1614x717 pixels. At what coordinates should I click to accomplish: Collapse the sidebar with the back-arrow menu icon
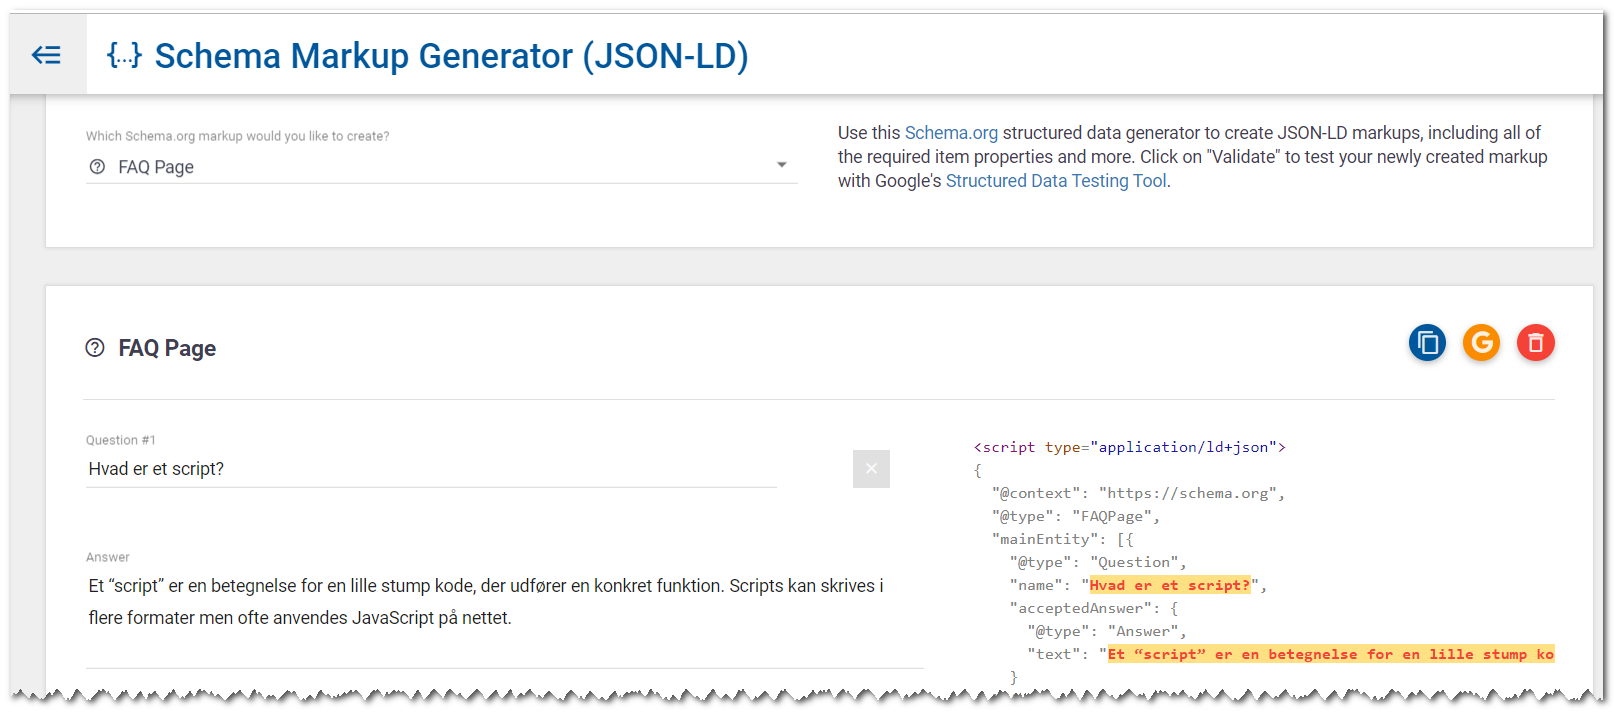point(46,55)
